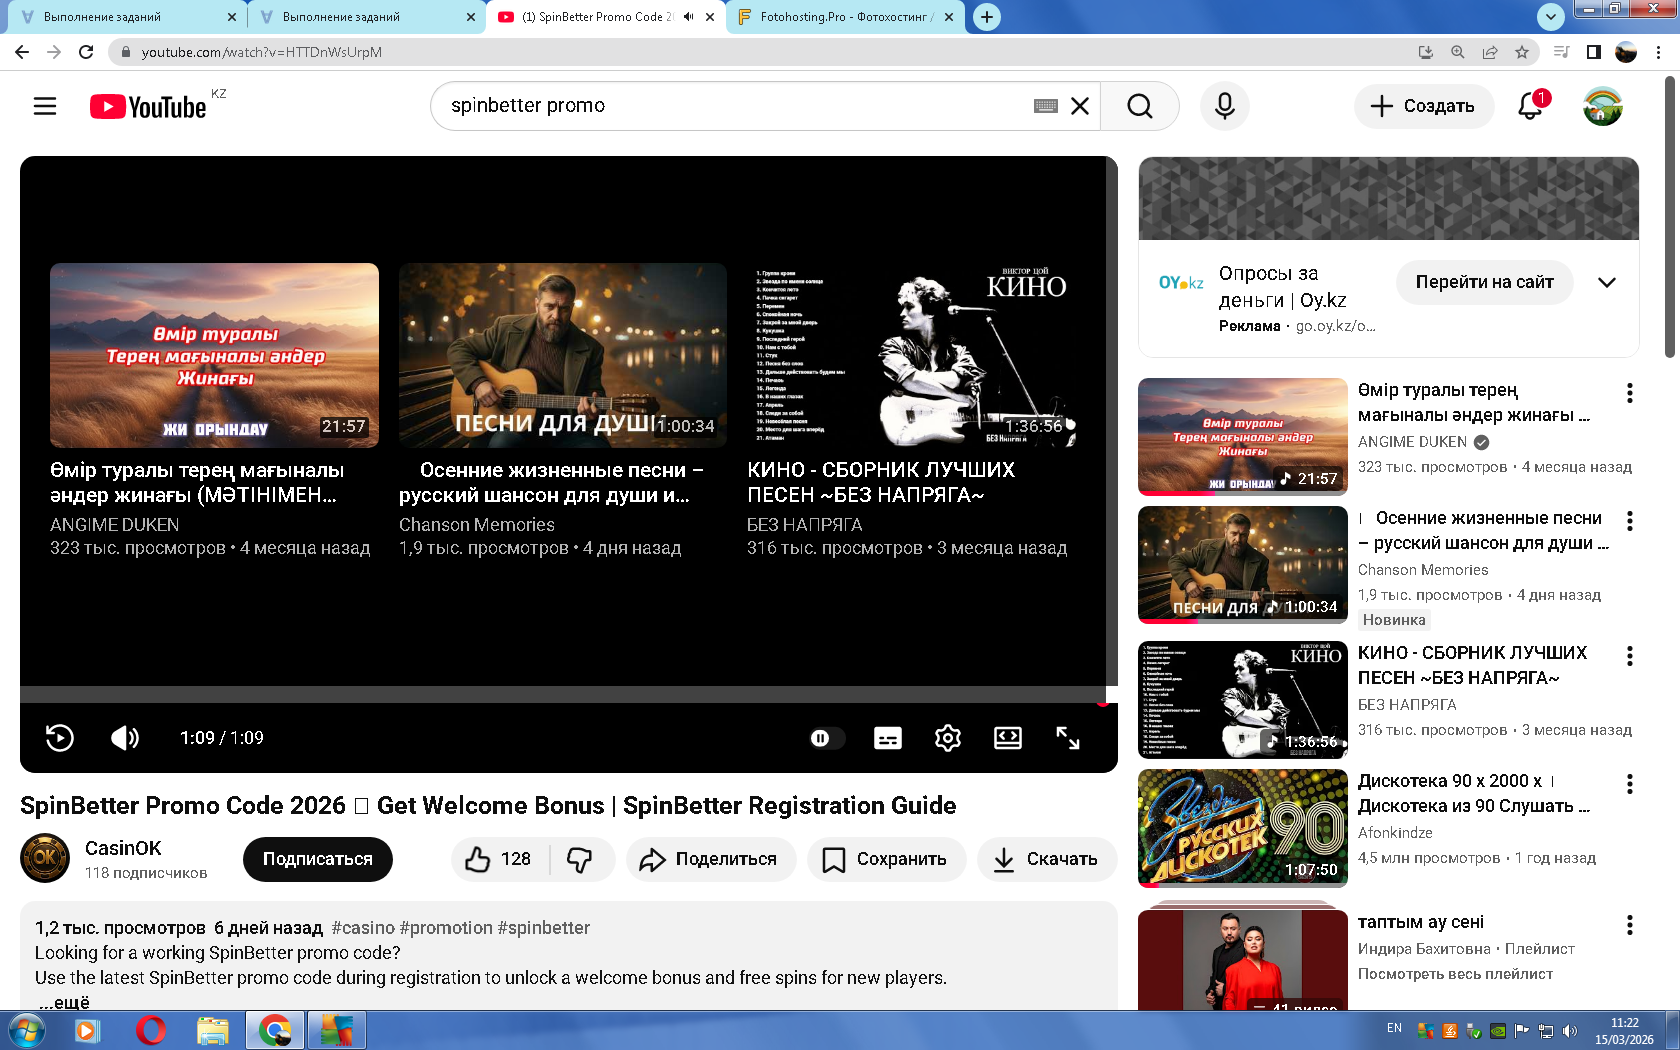Reload the page in the browser
The height and width of the screenshot is (1050, 1680).
point(86,52)
